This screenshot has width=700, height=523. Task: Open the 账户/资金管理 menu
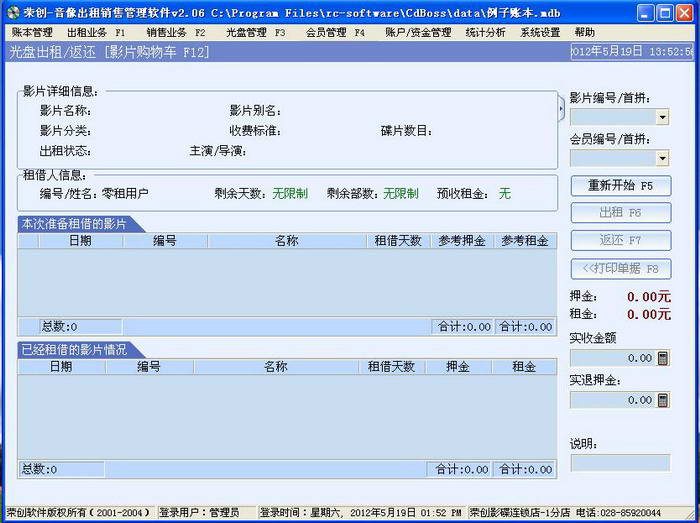418,33
